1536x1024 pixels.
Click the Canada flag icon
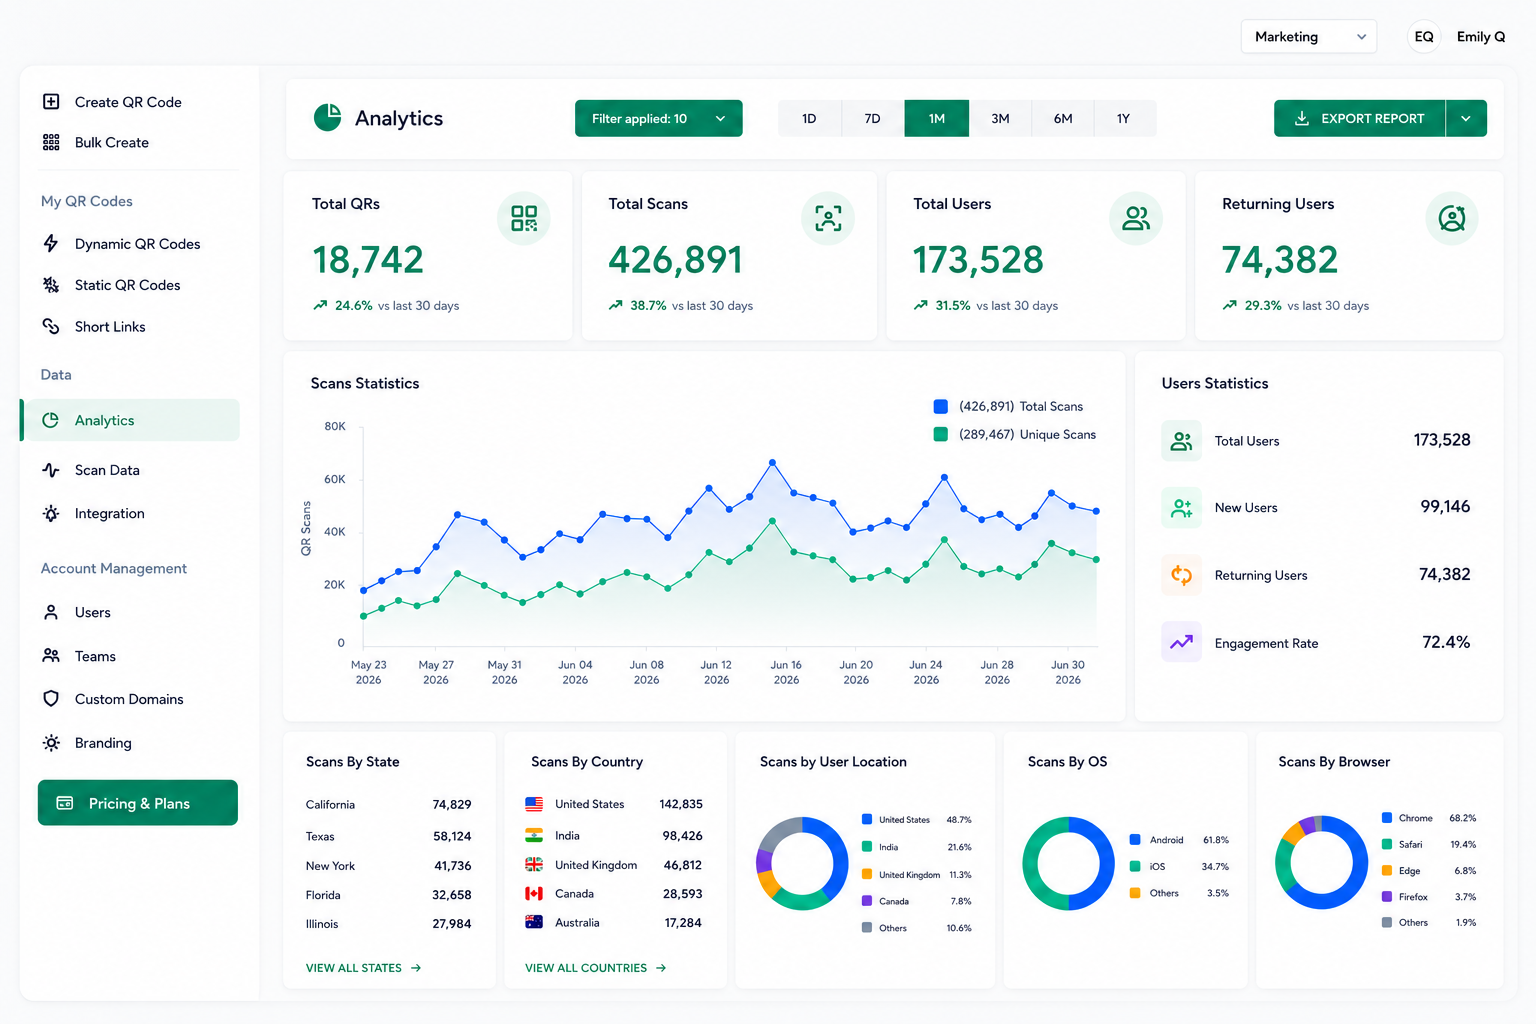pos(534,894)
